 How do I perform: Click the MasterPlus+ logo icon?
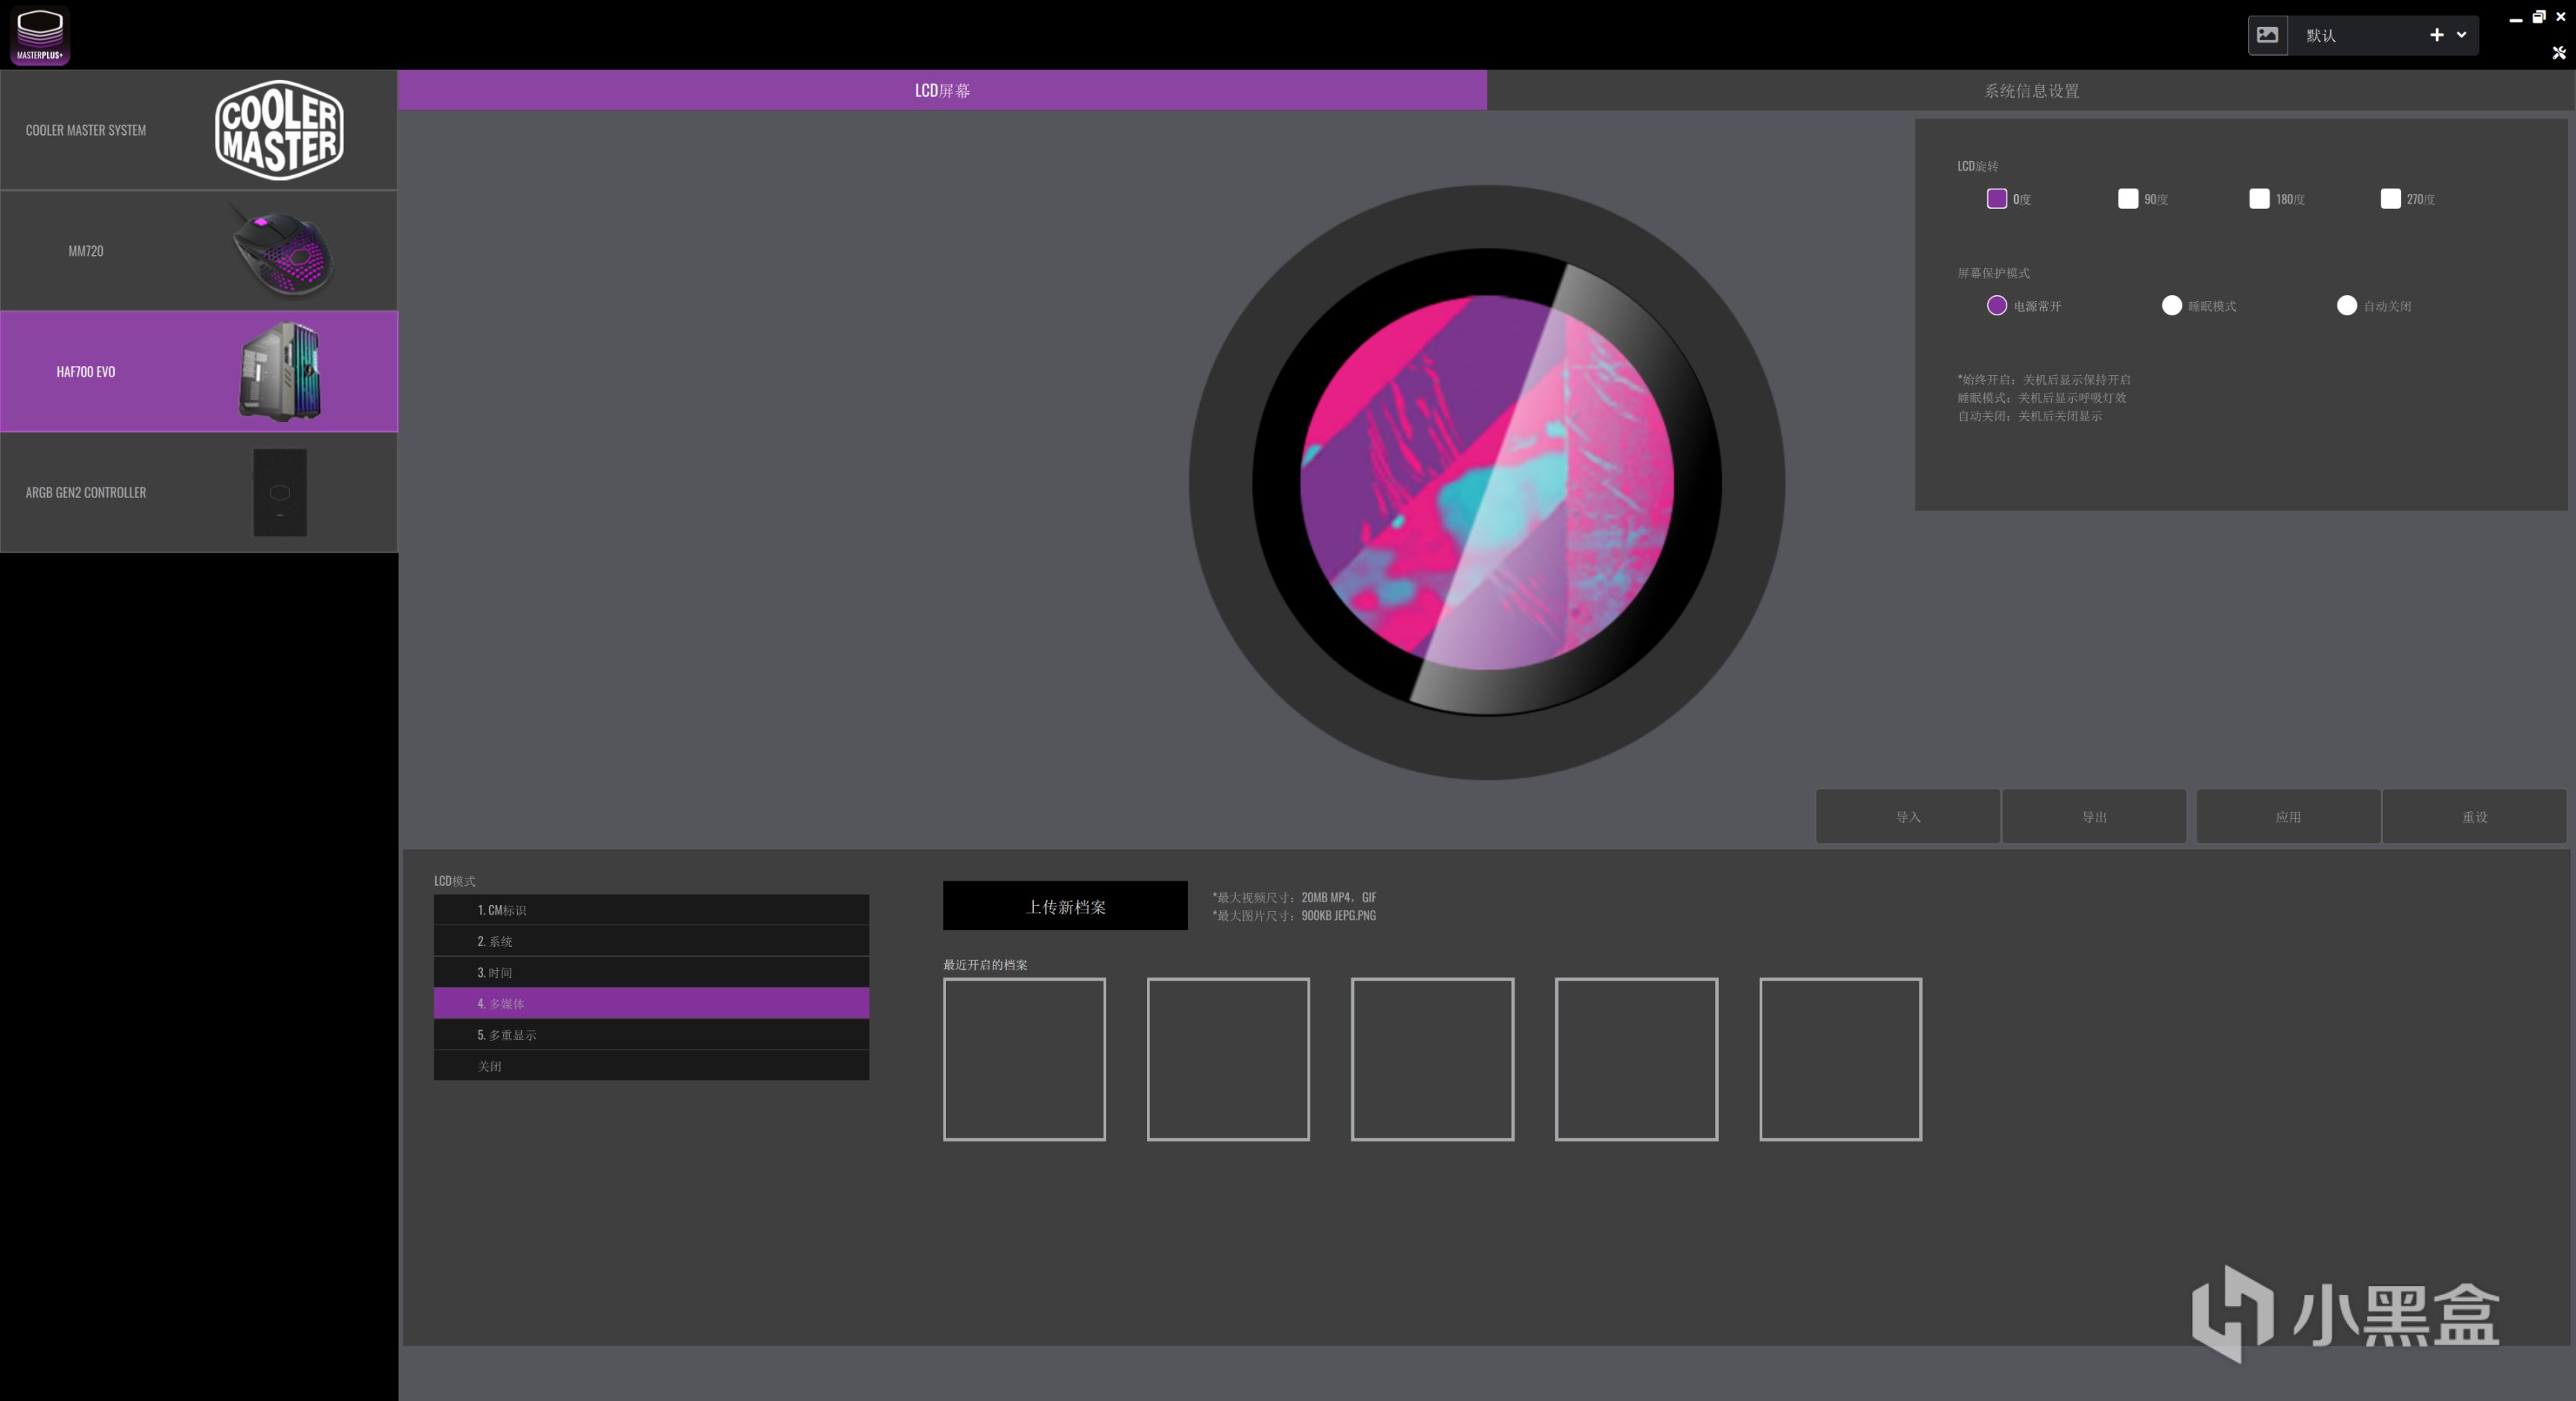pos(40,35)
